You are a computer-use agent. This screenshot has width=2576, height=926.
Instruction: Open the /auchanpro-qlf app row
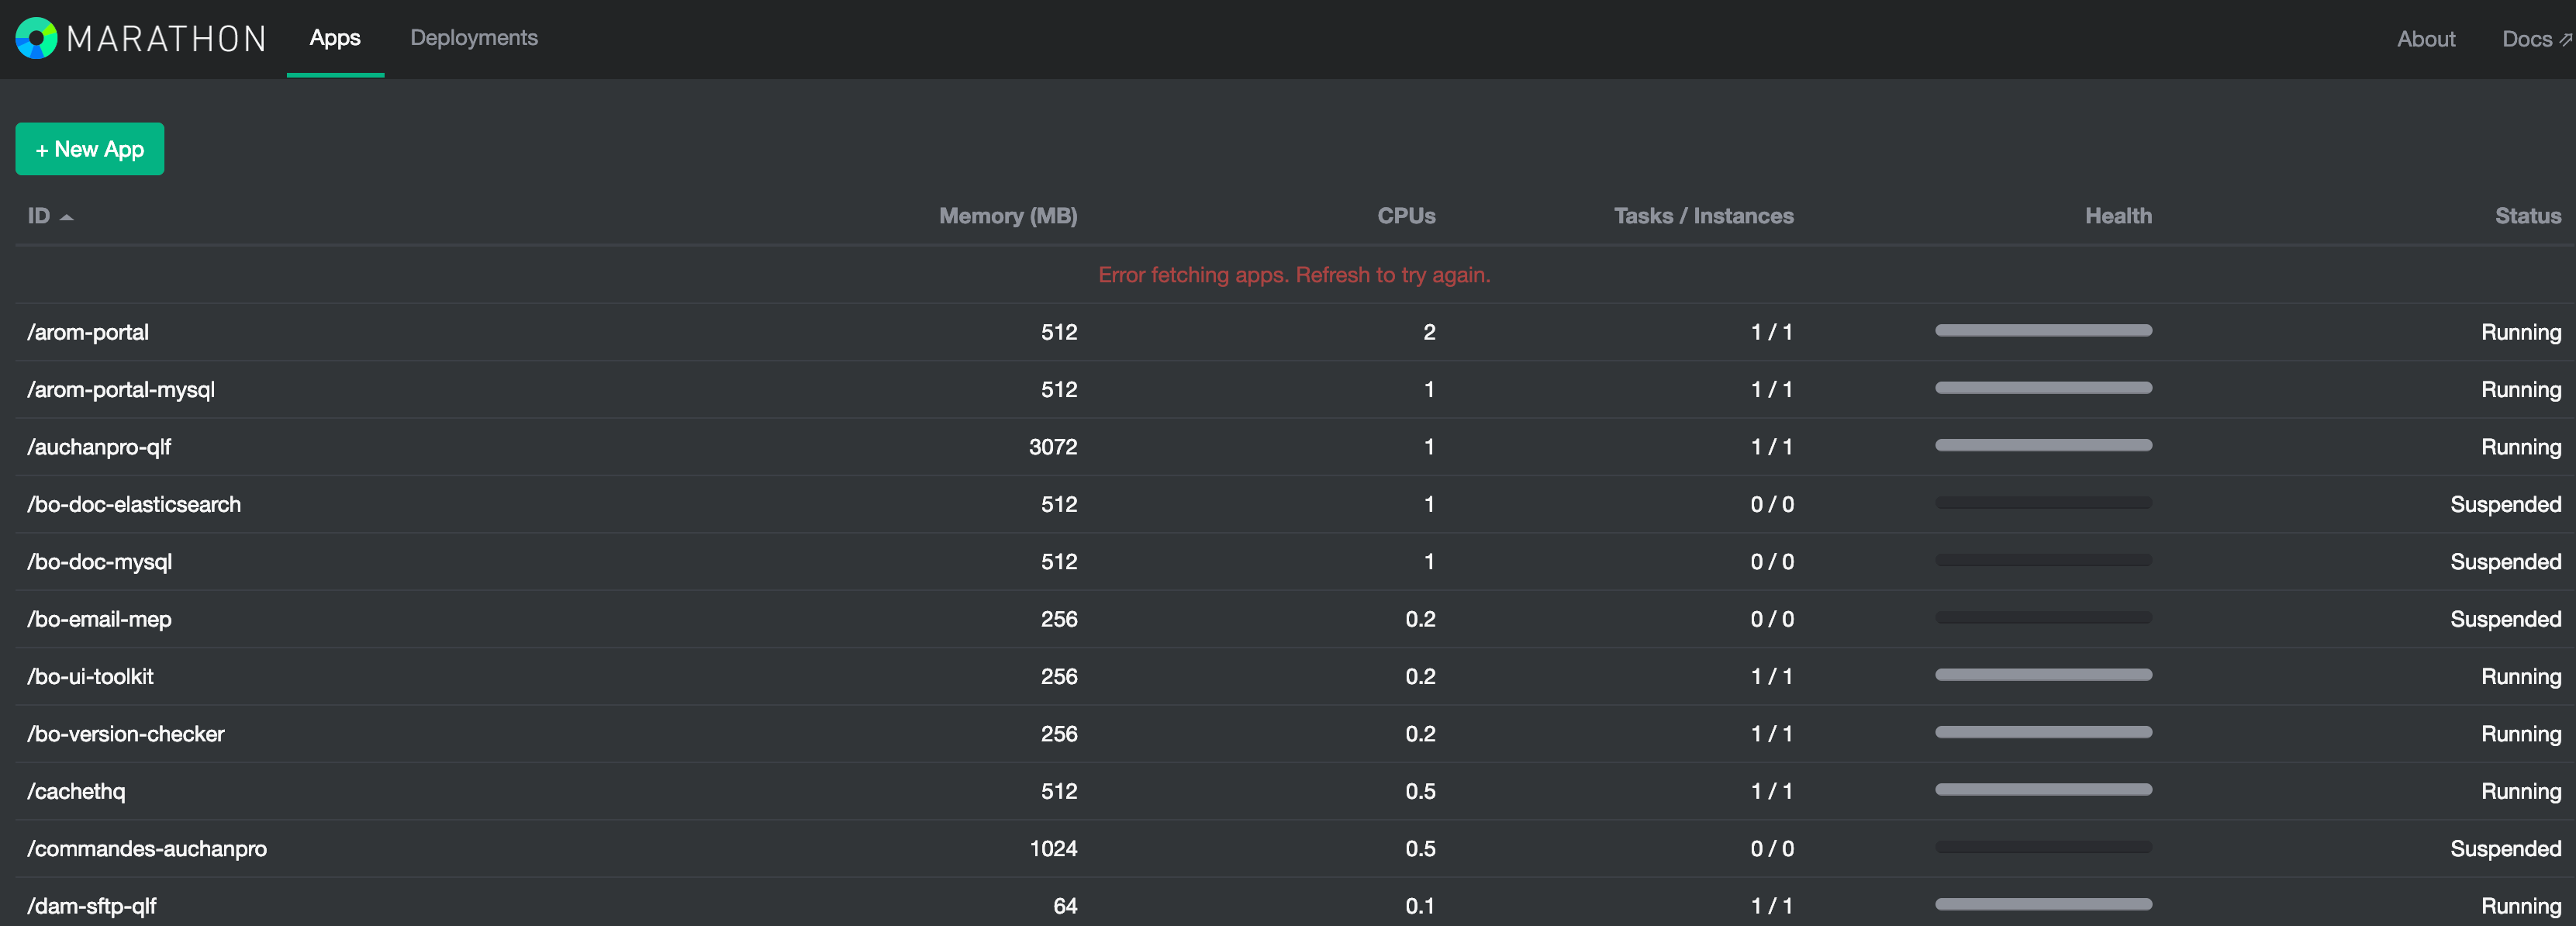pyautogui.click(x=99, y=447)
